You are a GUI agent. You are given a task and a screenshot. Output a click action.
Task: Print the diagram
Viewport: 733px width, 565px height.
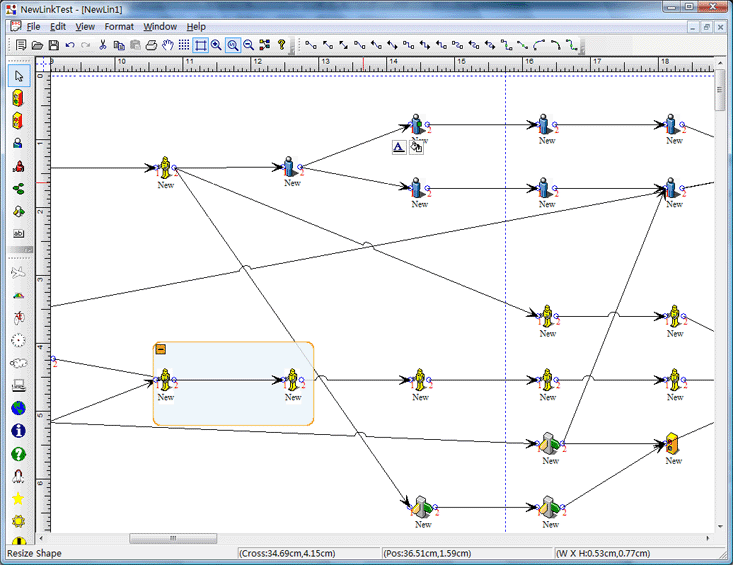point(151,45)
